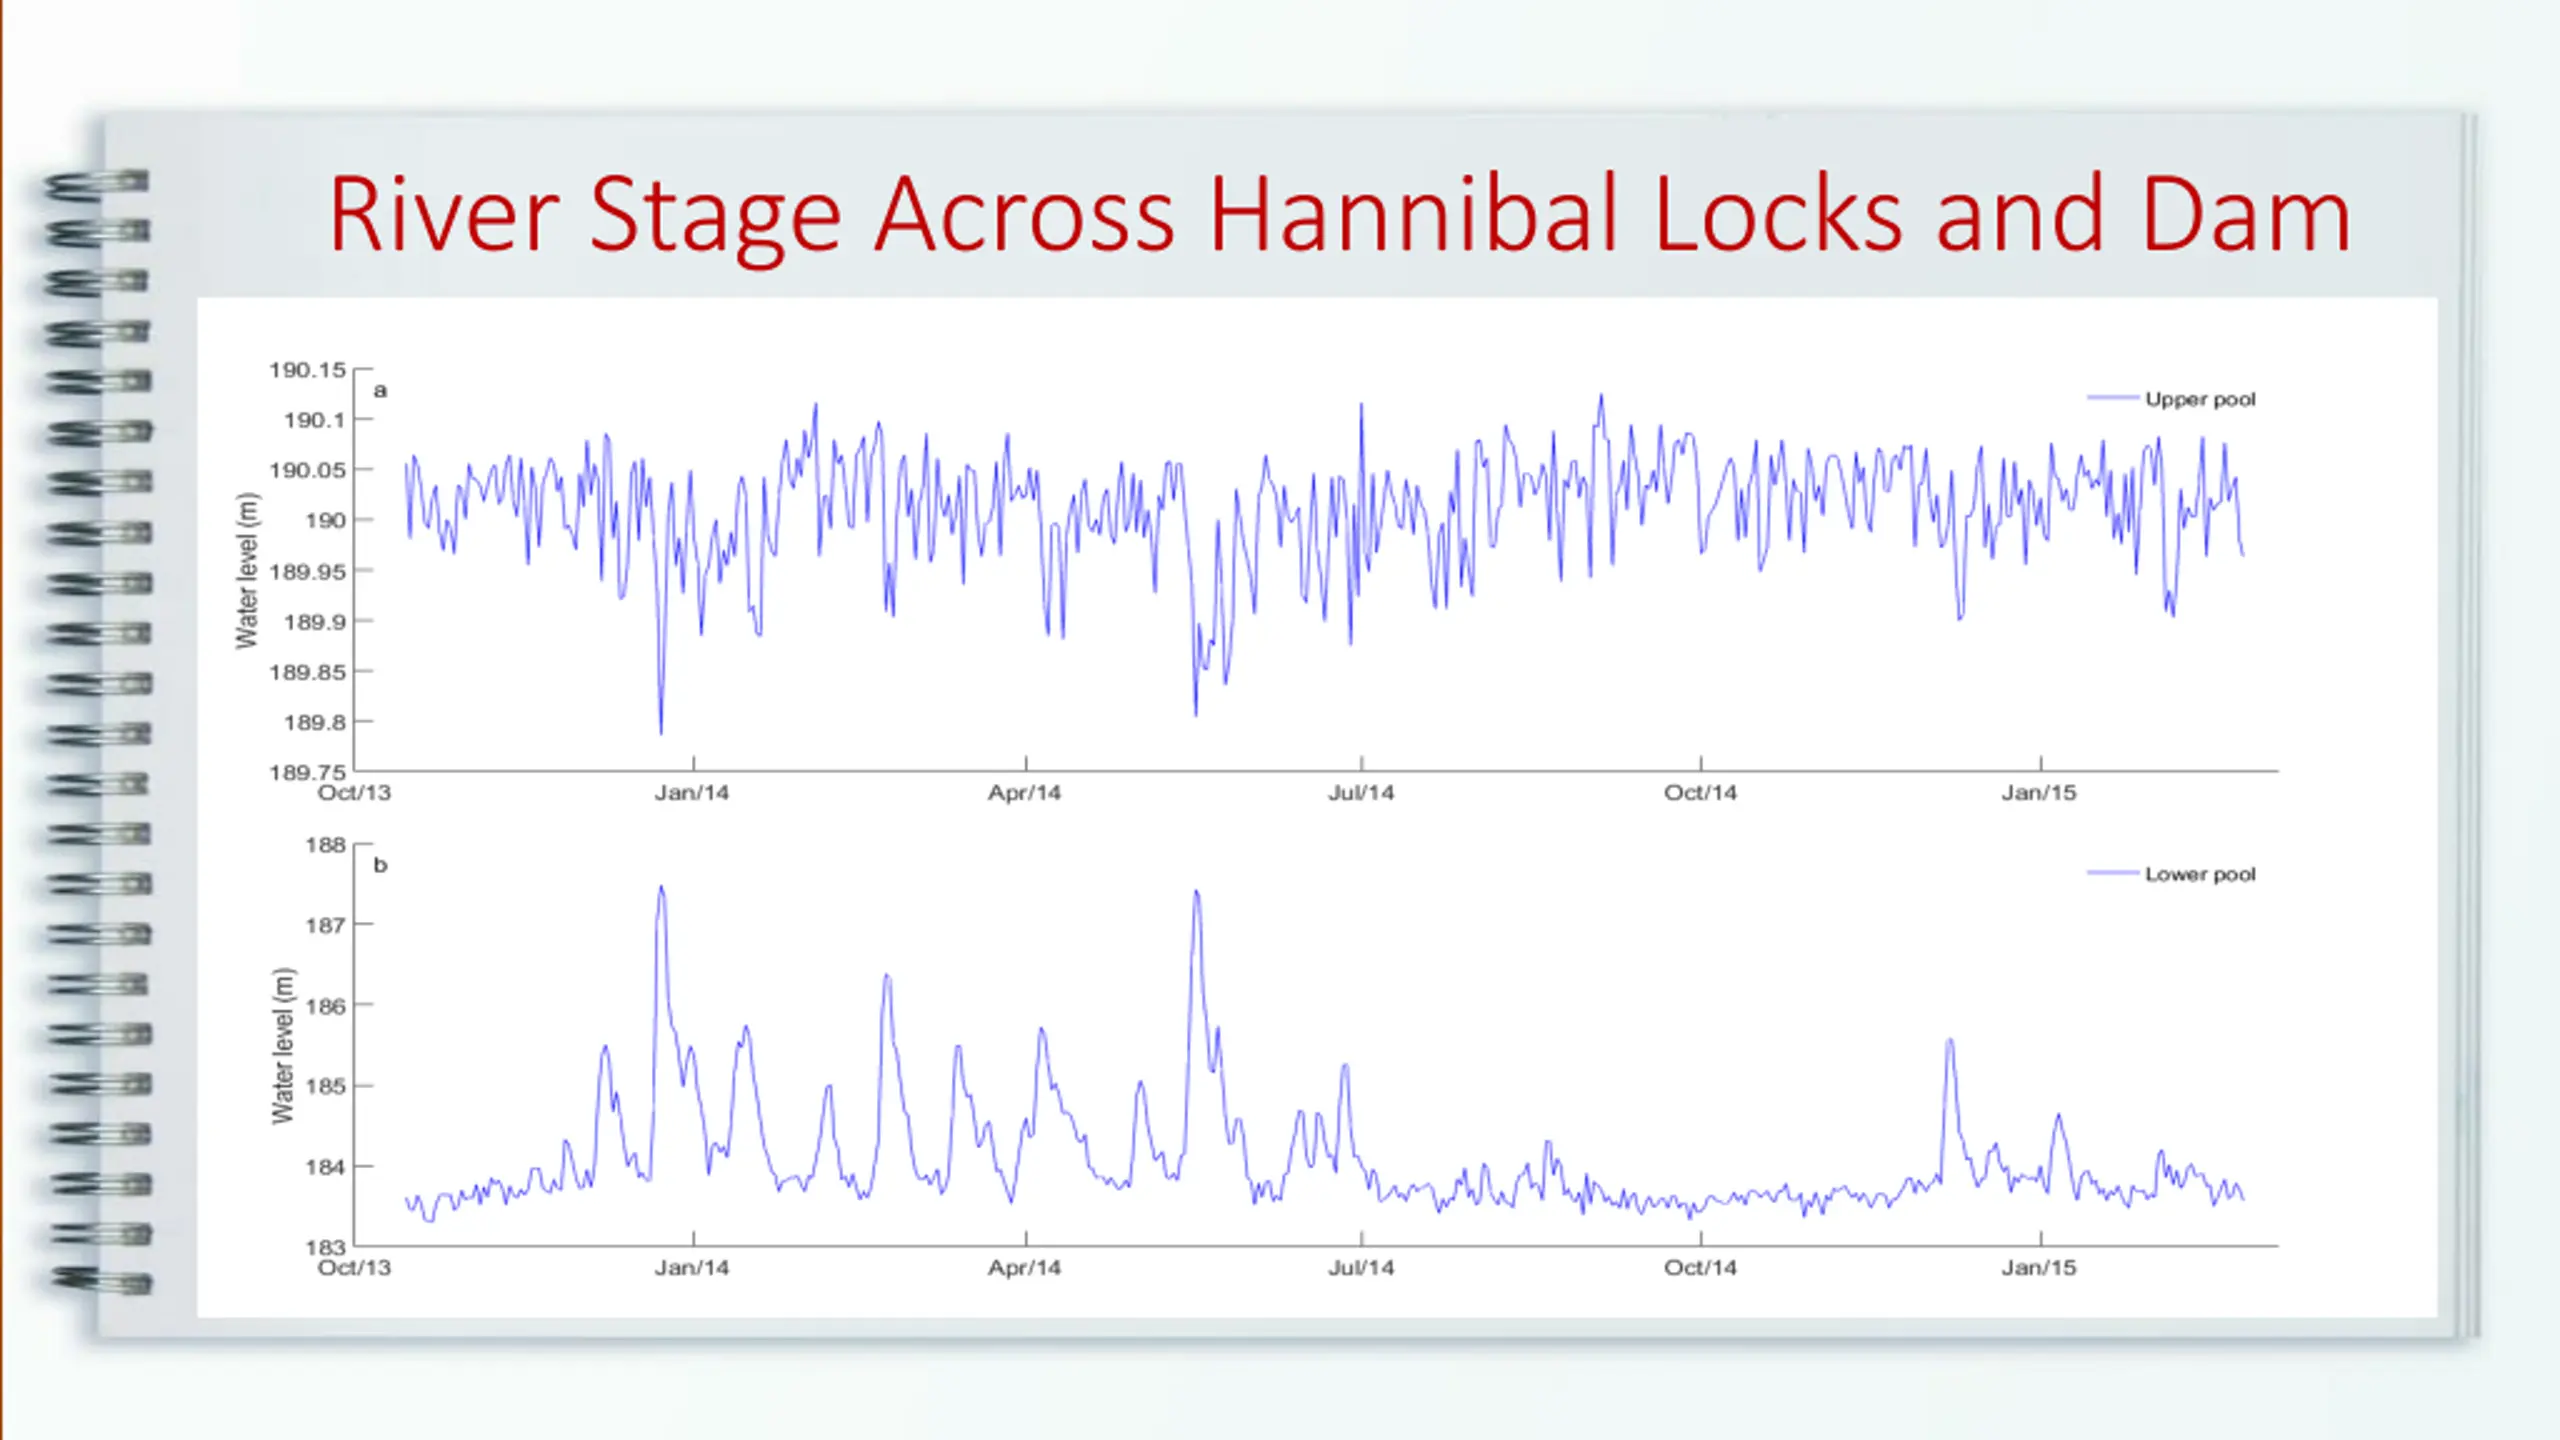Screen dimensions: 2560x1440
Task: Click the Lower pool legend line sample
Action: (x=2113, y=873)
